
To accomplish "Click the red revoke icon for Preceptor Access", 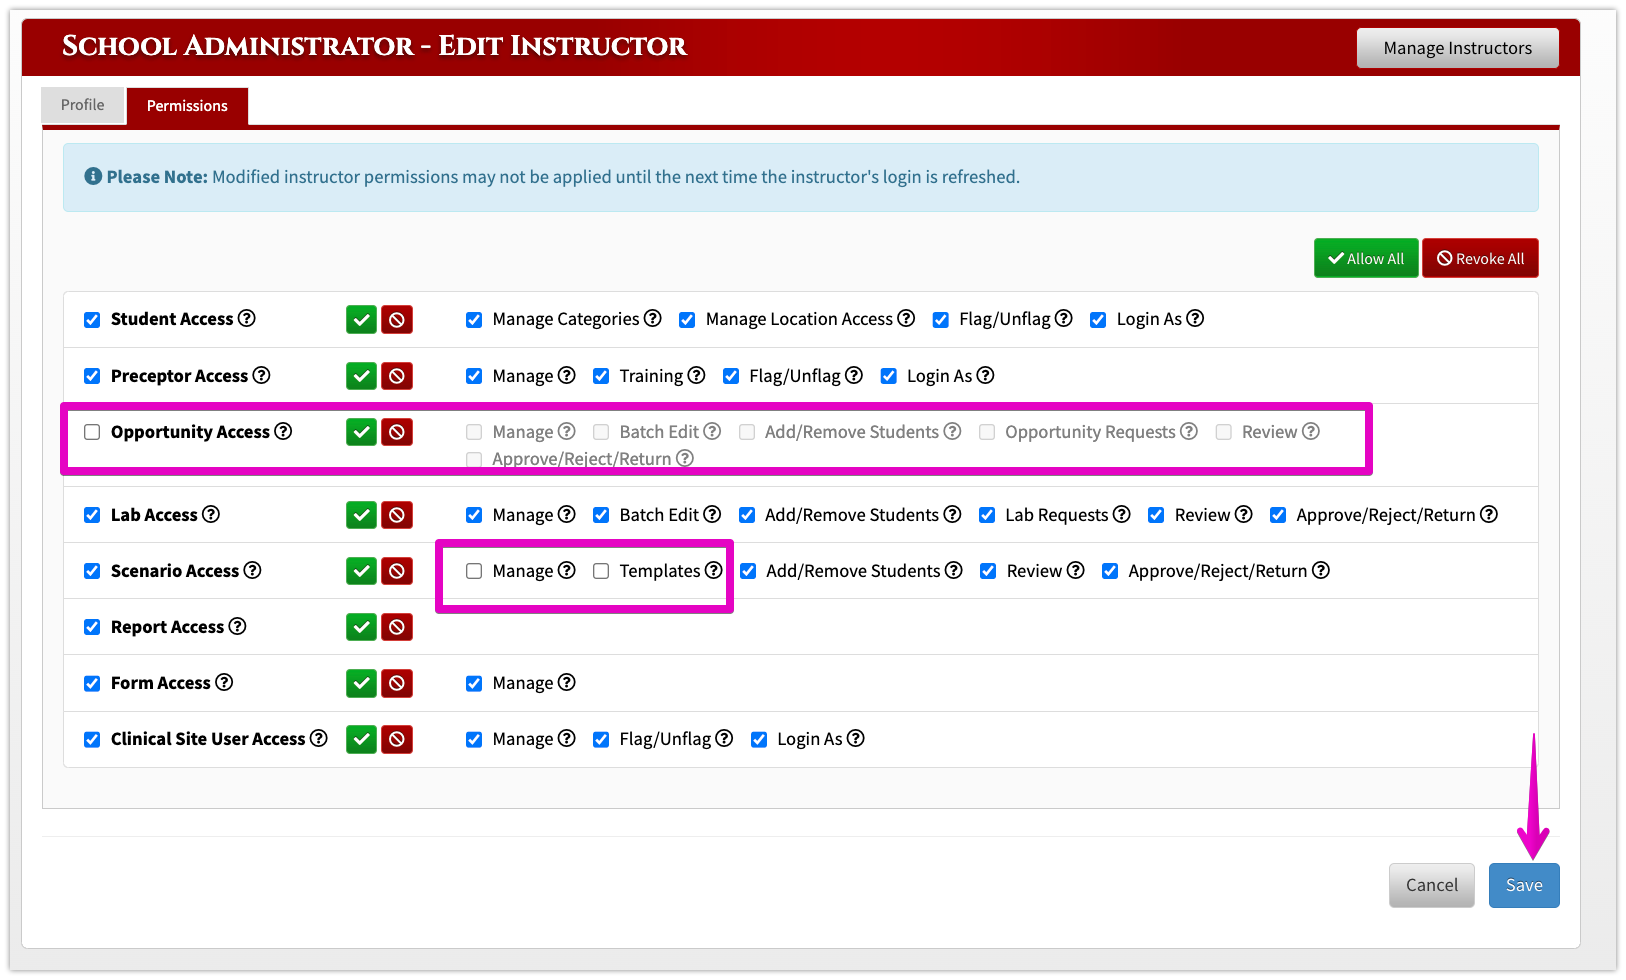I will pos(396,375).
